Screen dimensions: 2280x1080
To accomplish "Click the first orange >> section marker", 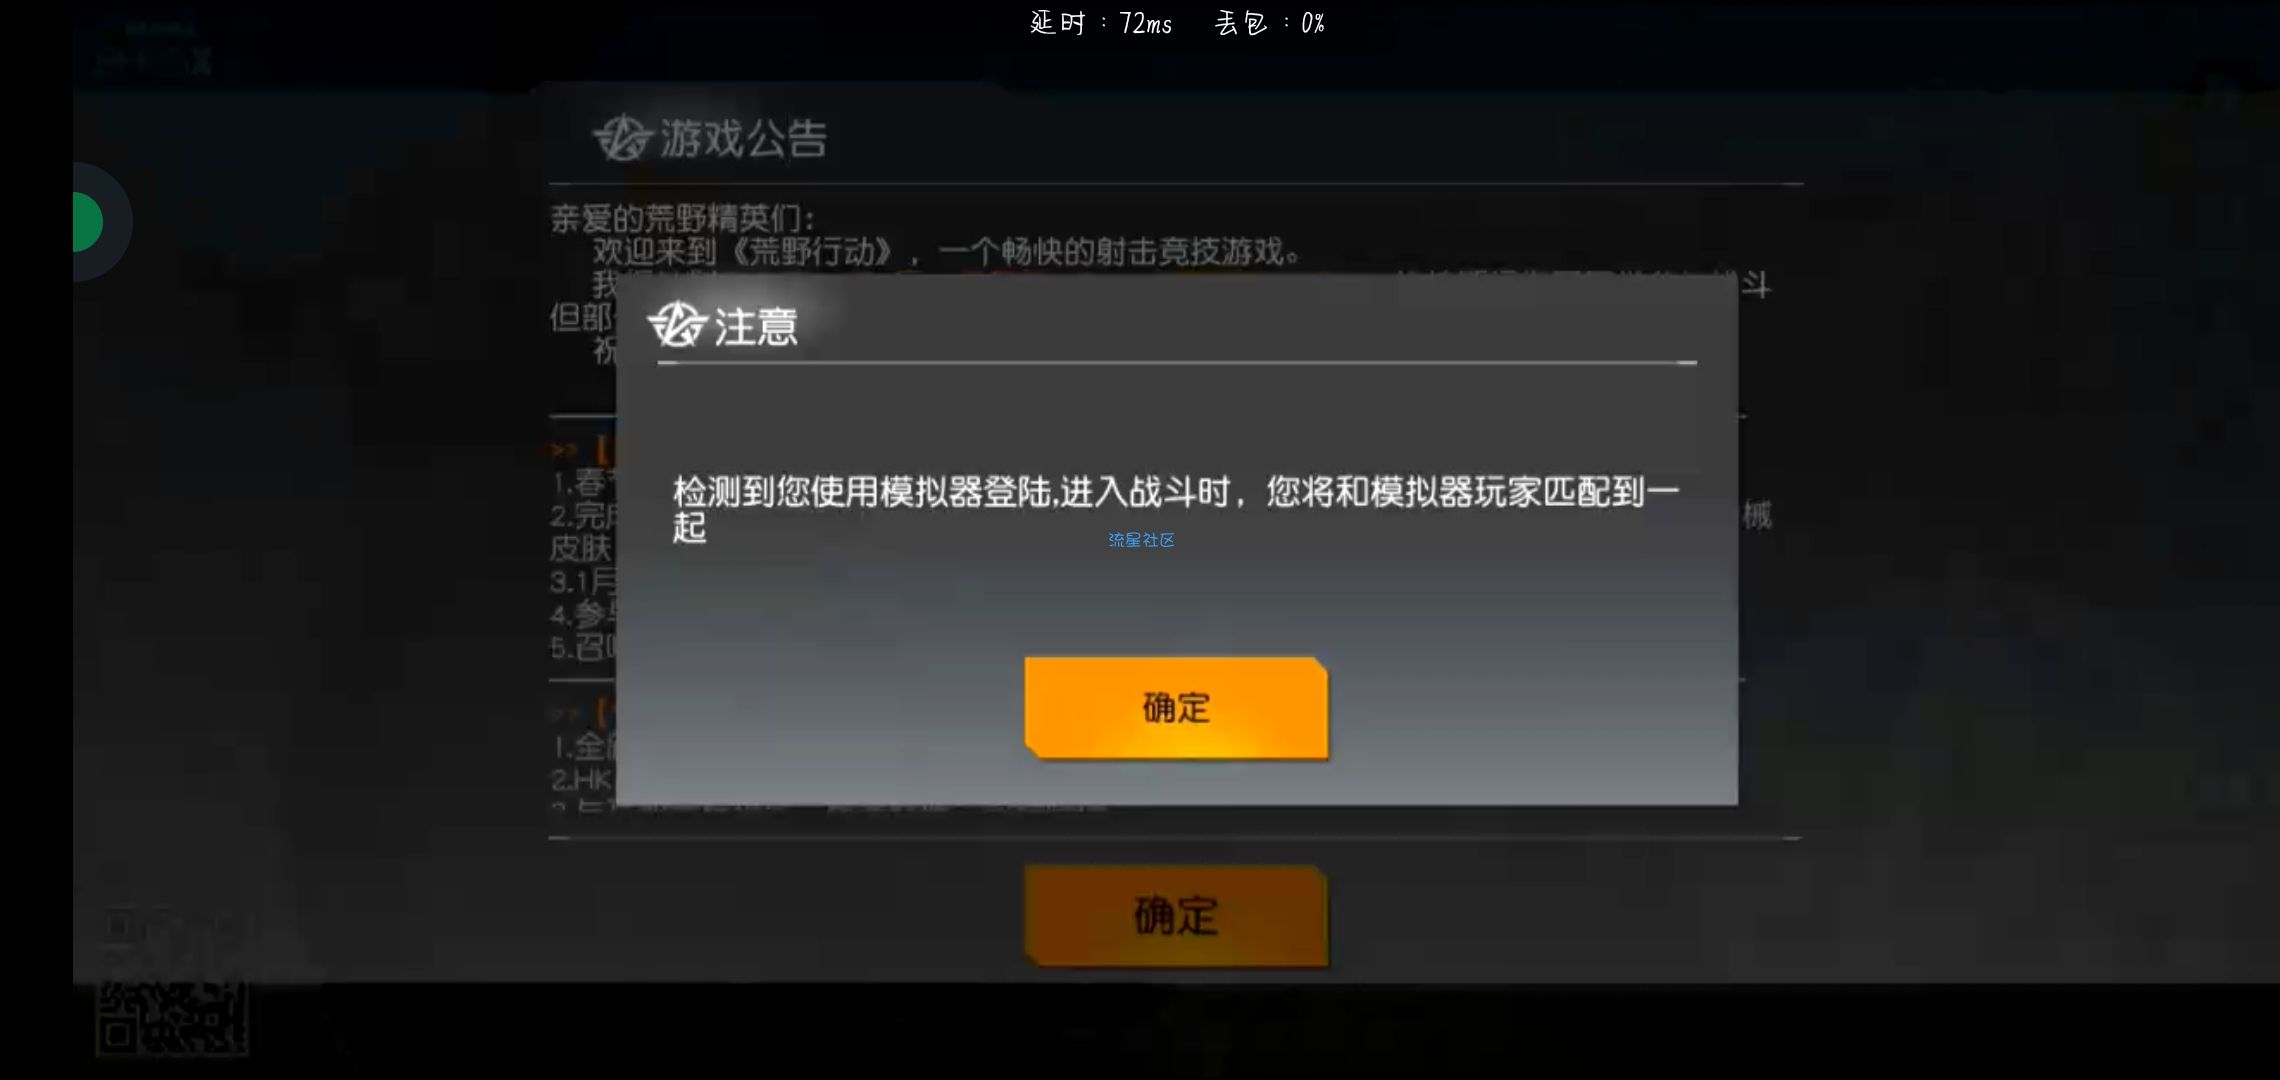I will [x=564, y=450].
